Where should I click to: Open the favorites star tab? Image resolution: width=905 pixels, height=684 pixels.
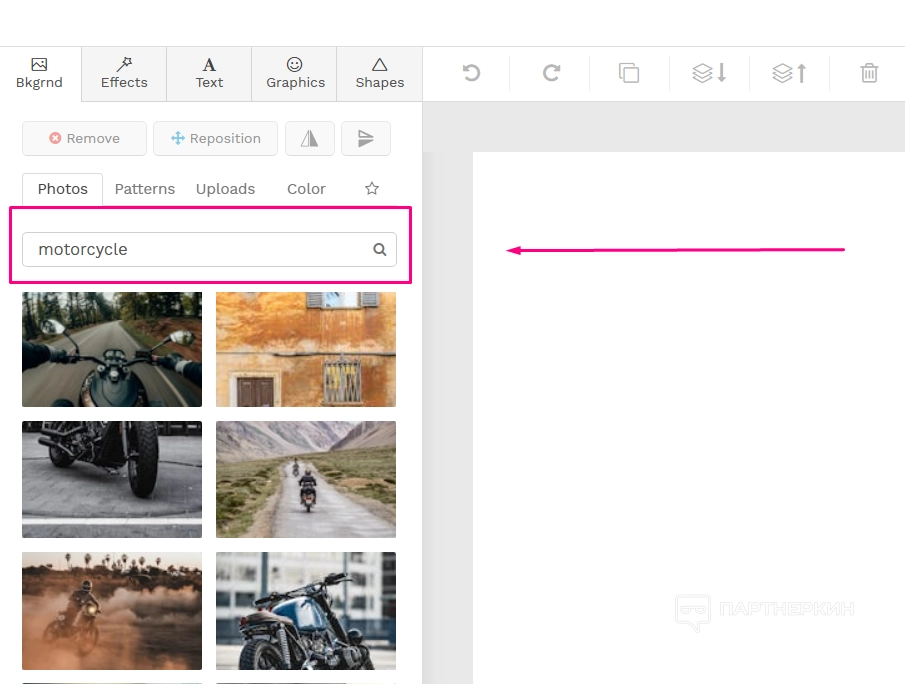372,188
